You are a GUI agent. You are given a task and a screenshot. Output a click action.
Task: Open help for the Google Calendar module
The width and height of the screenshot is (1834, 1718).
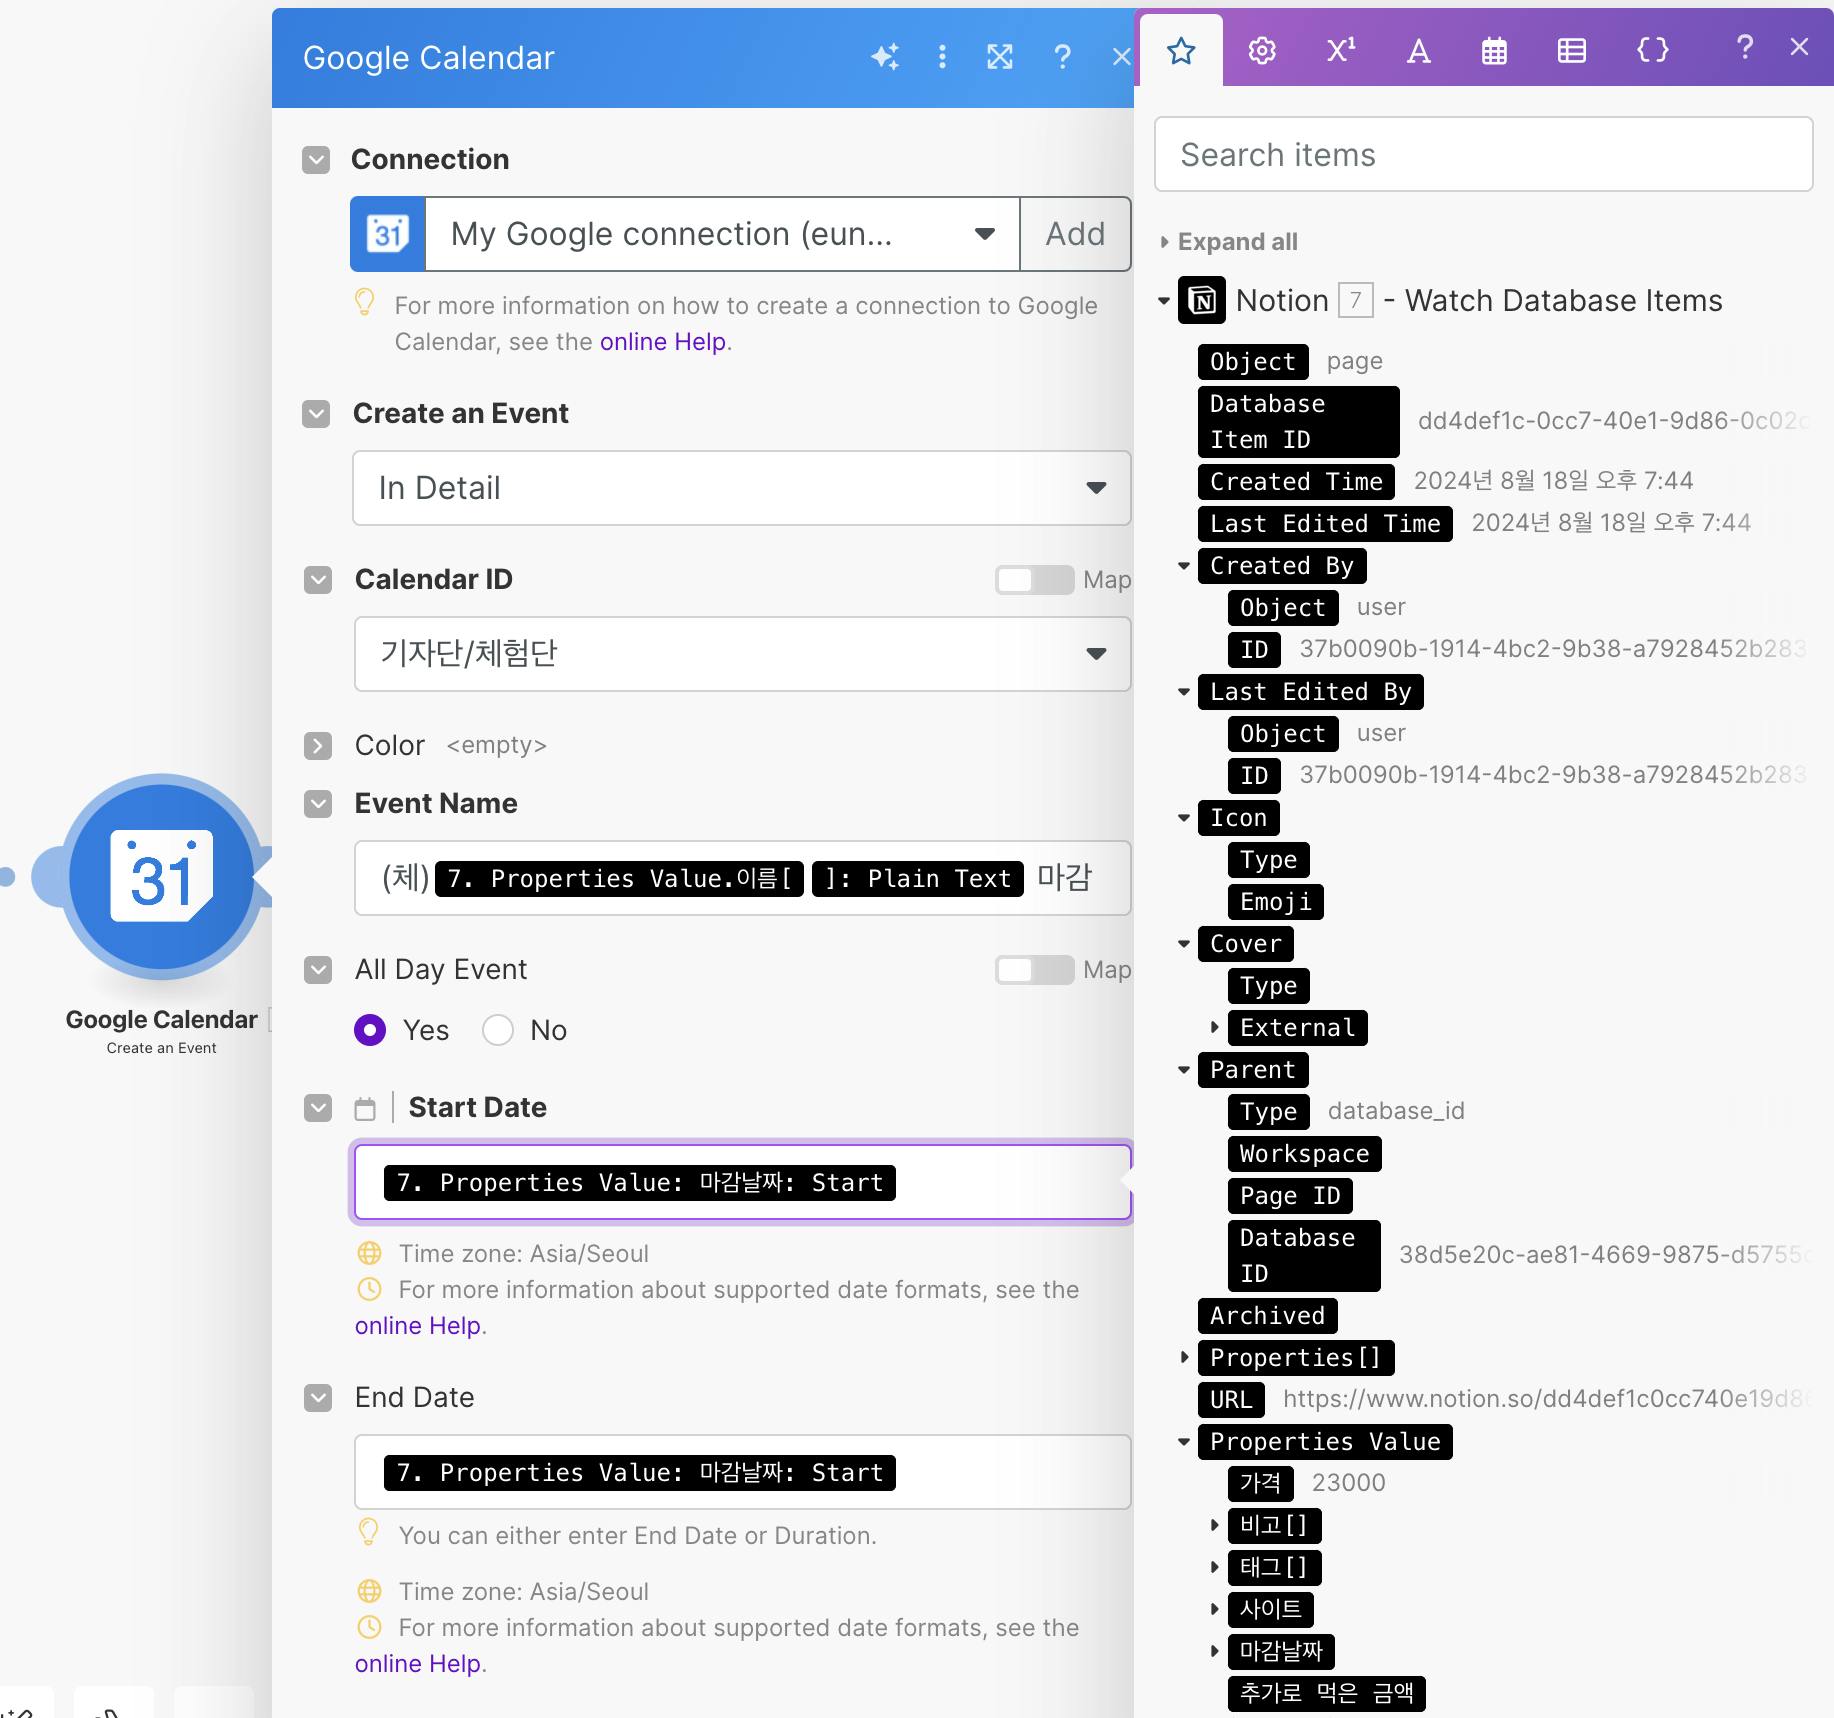click(1062, 57)
